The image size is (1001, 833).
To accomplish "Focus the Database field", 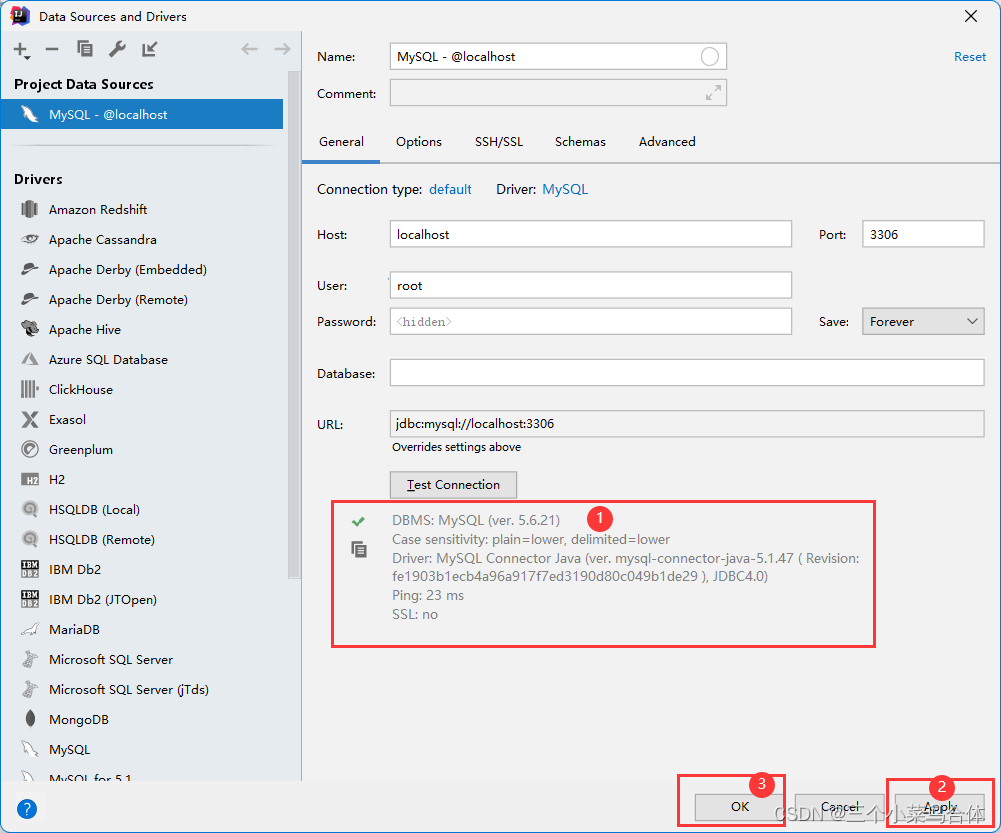I will pyautogui.click(x=687, y=373).
